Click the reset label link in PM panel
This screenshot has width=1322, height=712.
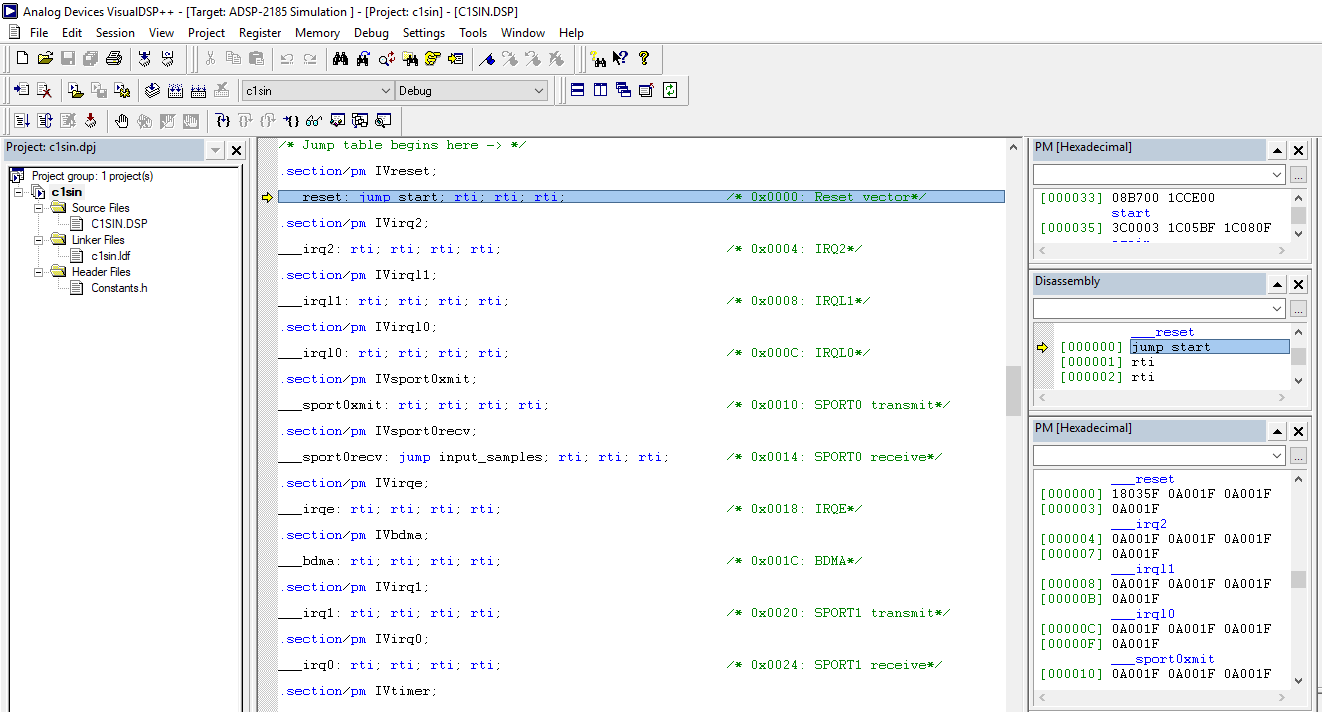pyautogui.click(x=1142, y=478)
